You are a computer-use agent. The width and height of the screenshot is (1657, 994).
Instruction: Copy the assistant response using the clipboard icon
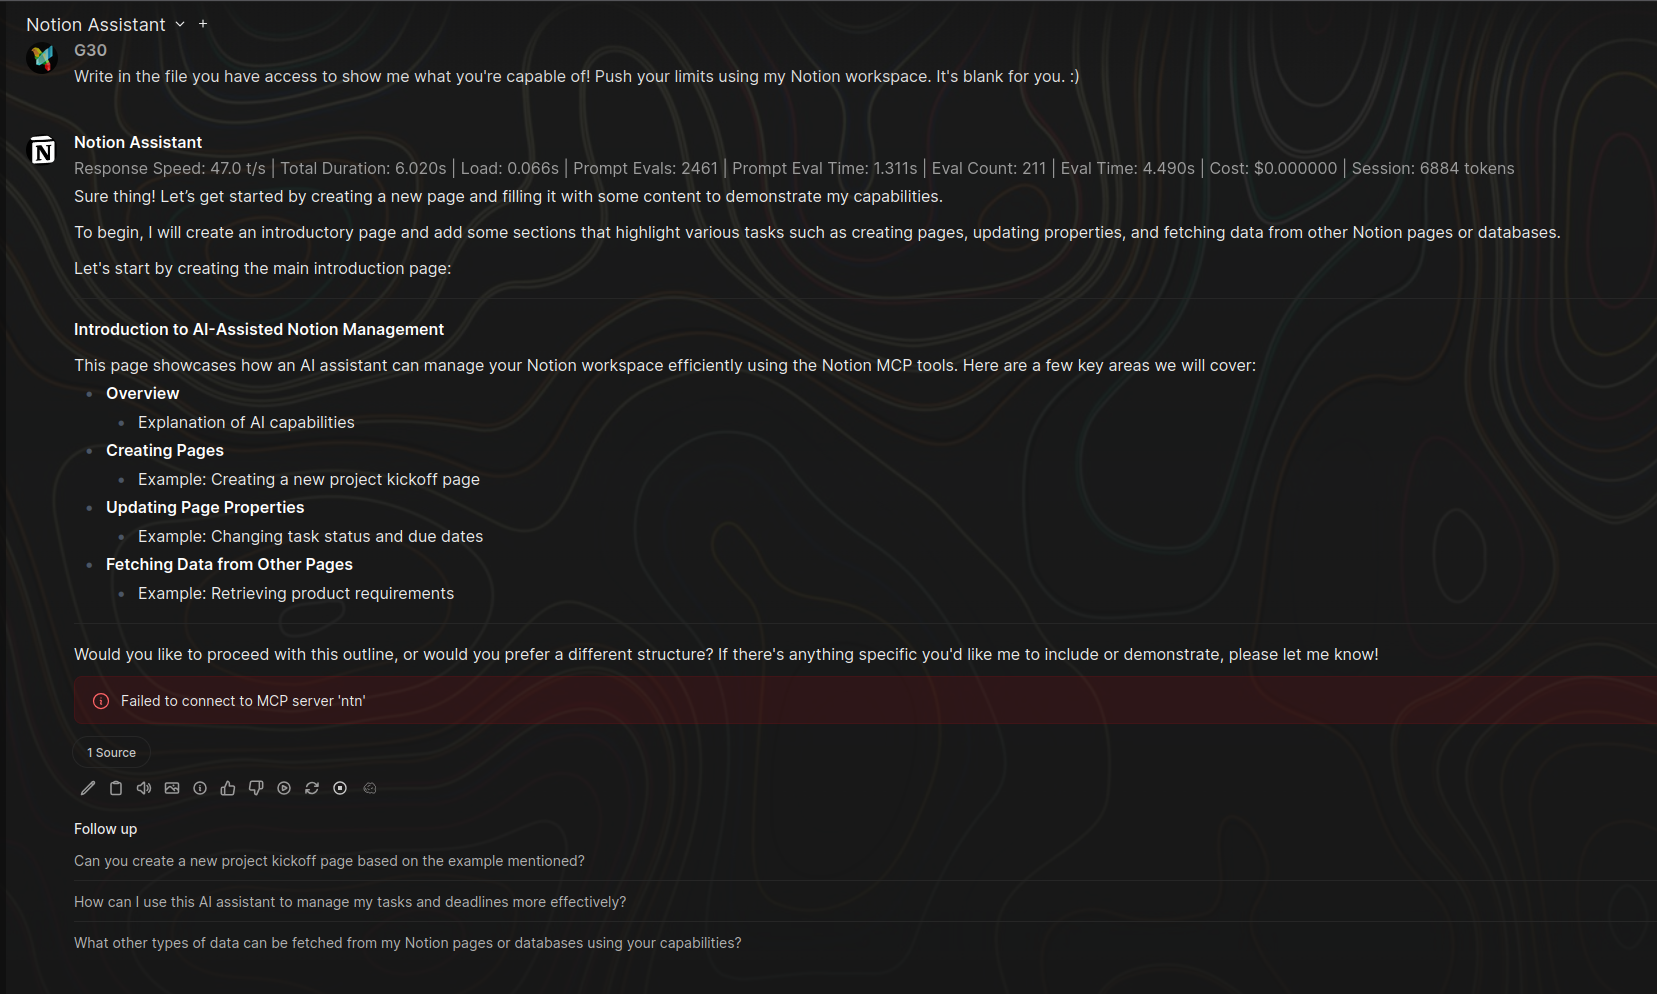pyautogui.click(x=116, y=788)
